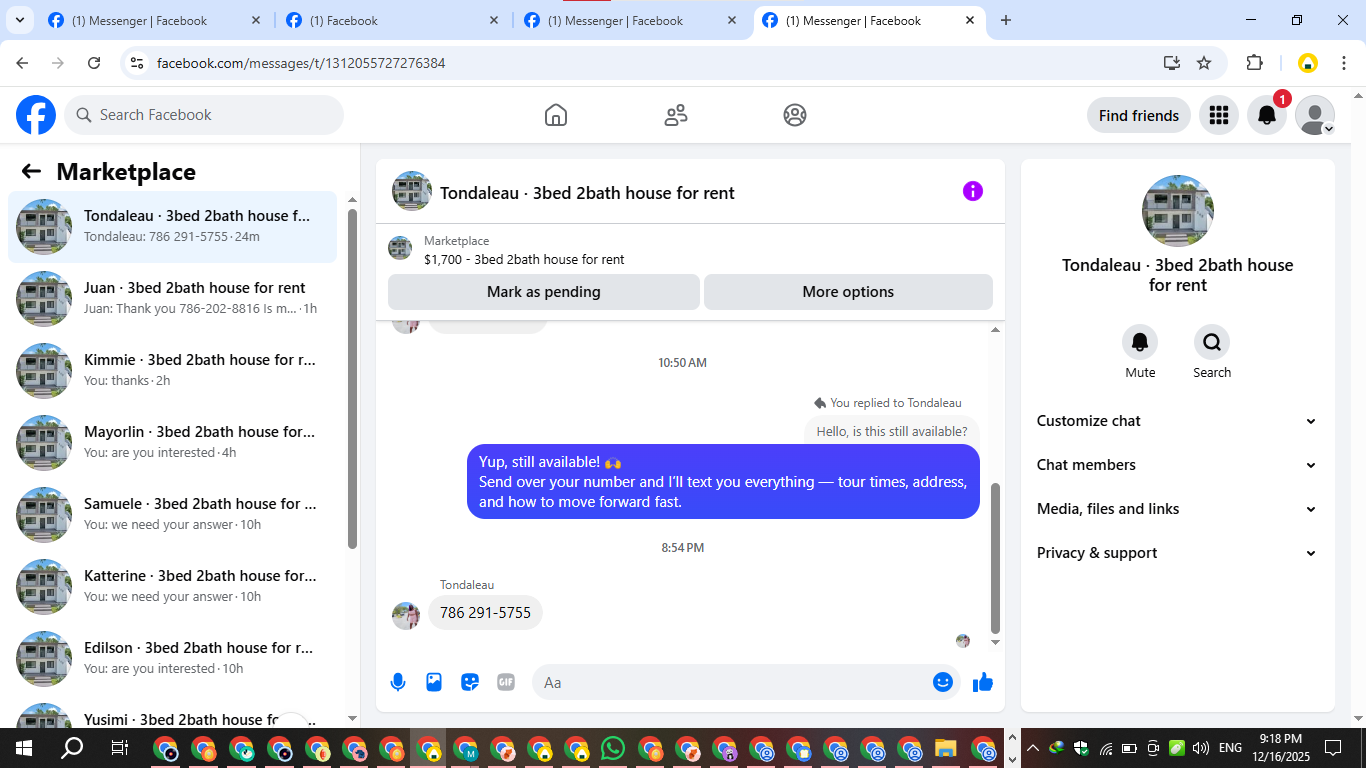Click More options button
The width and height of the screenshot is (1366, 768).
848,292
